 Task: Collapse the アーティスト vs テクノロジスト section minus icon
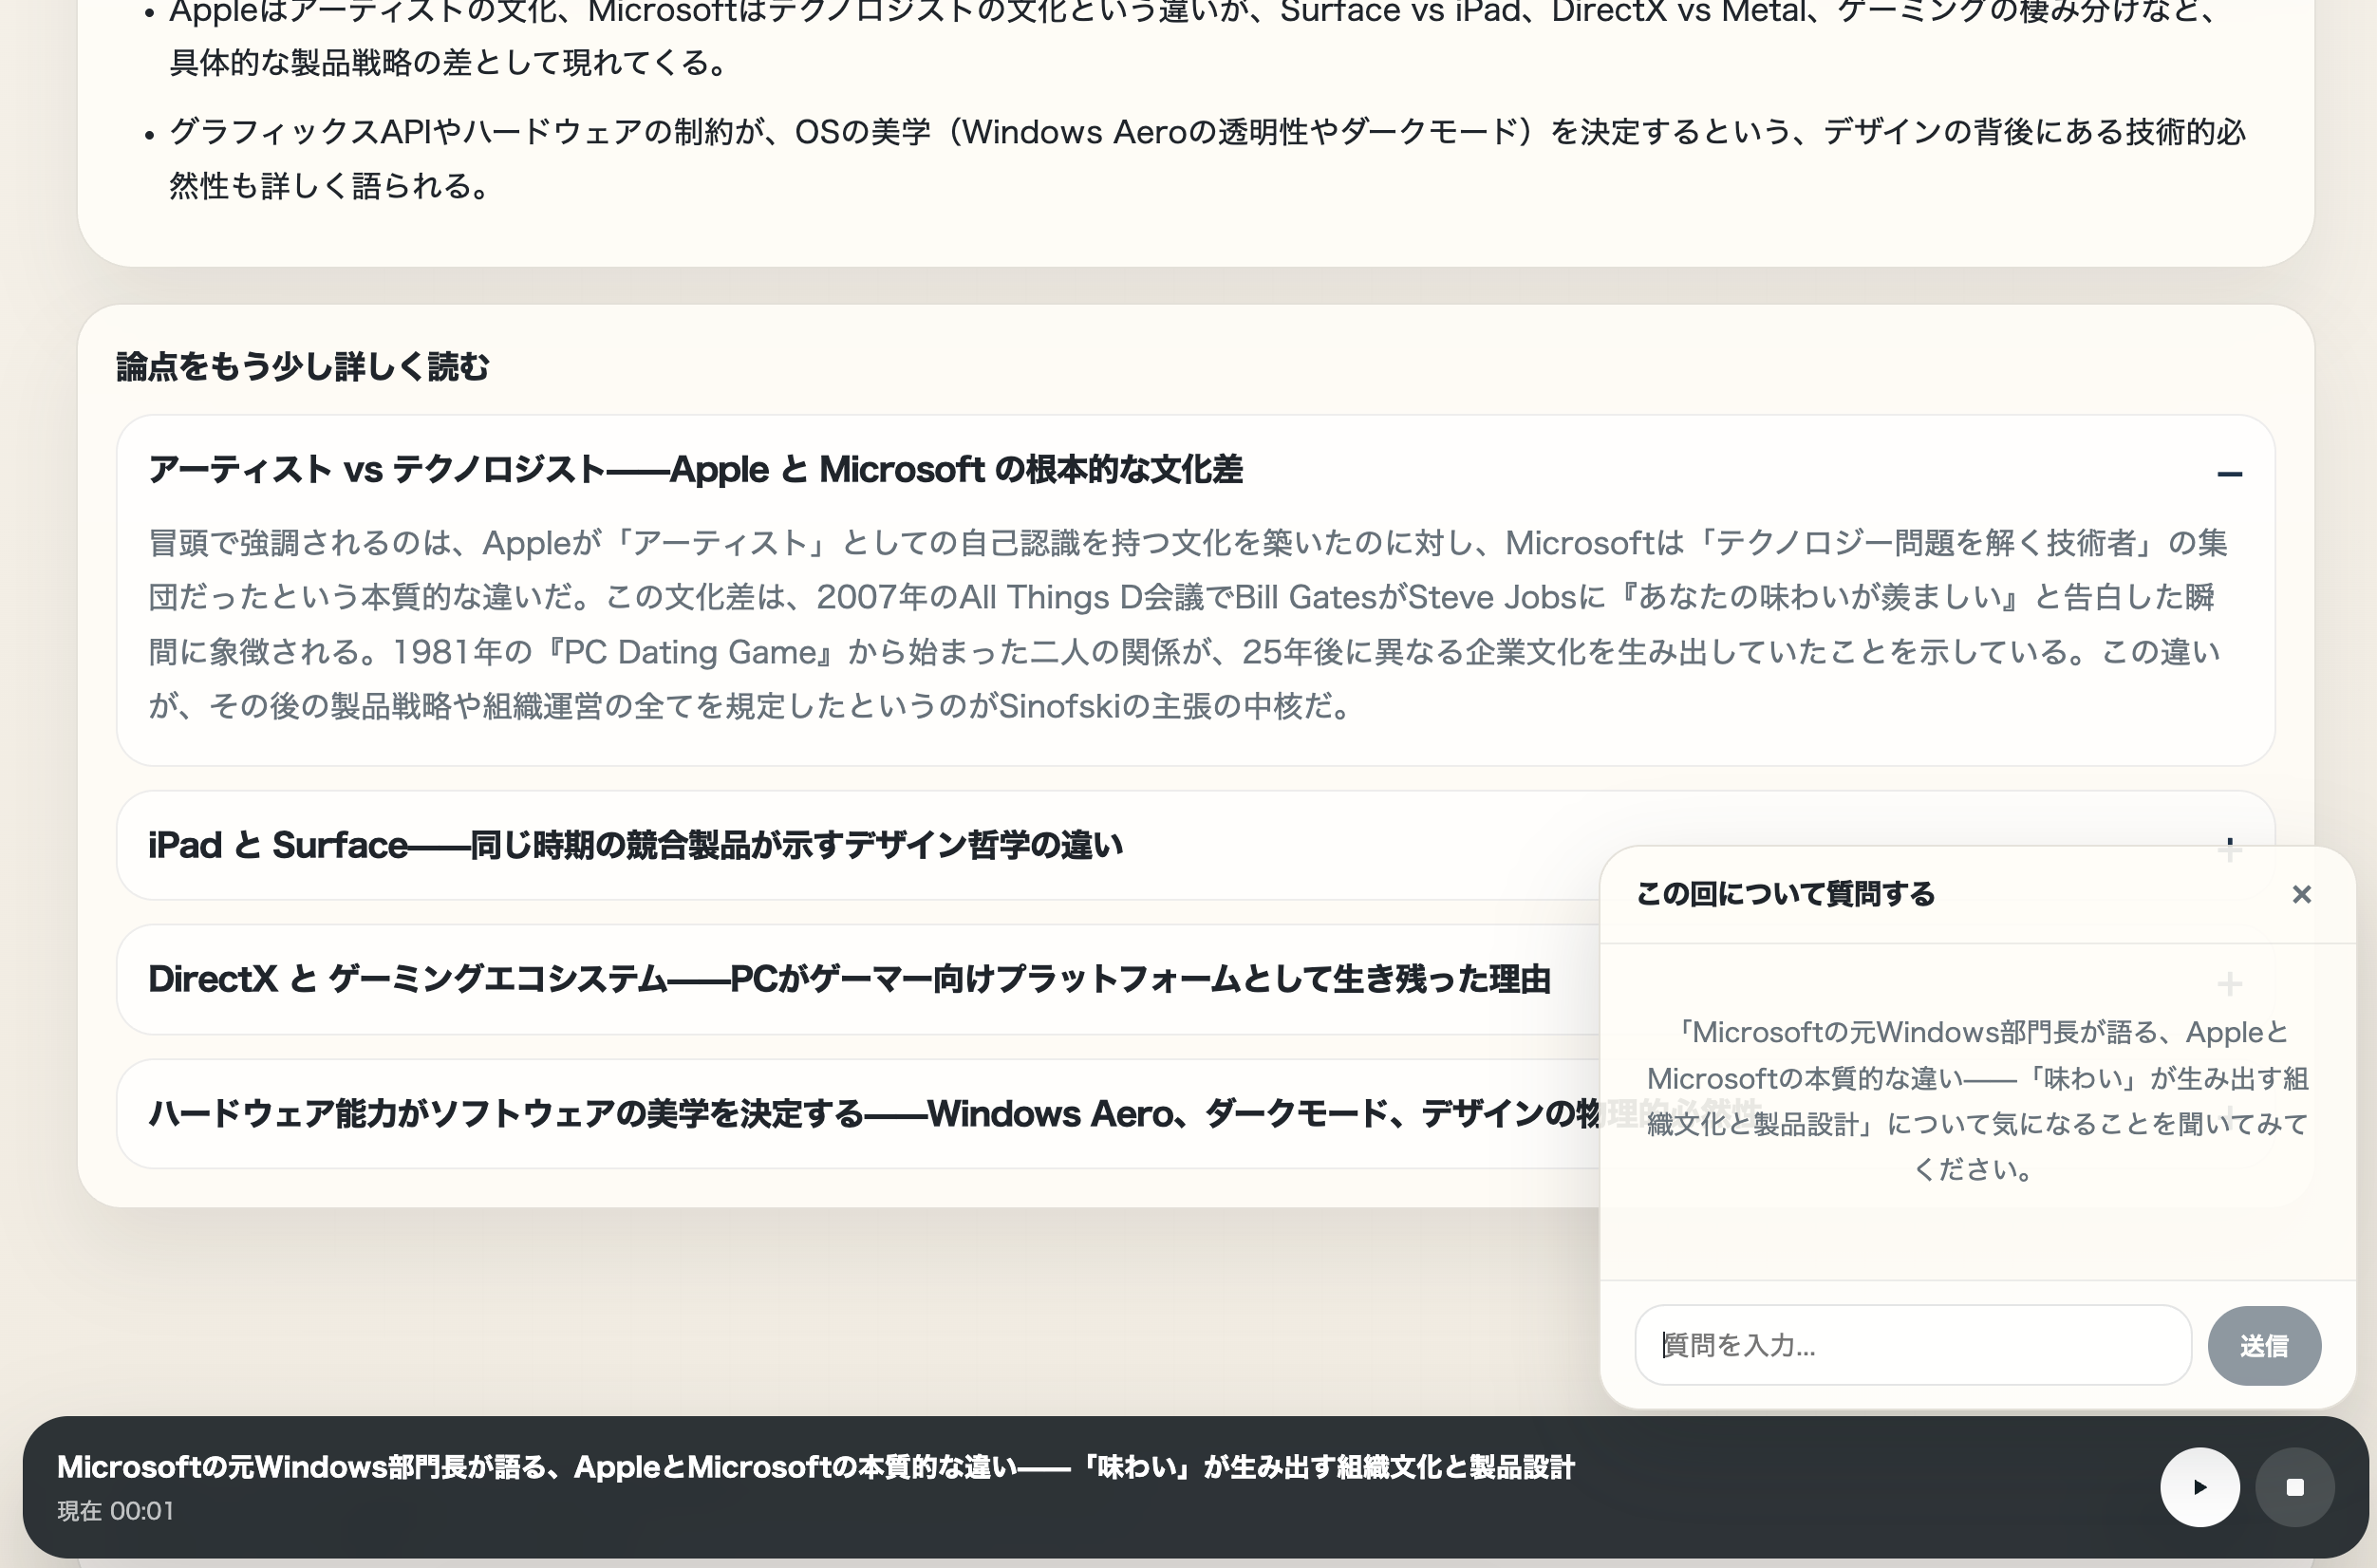(2229, 474)
